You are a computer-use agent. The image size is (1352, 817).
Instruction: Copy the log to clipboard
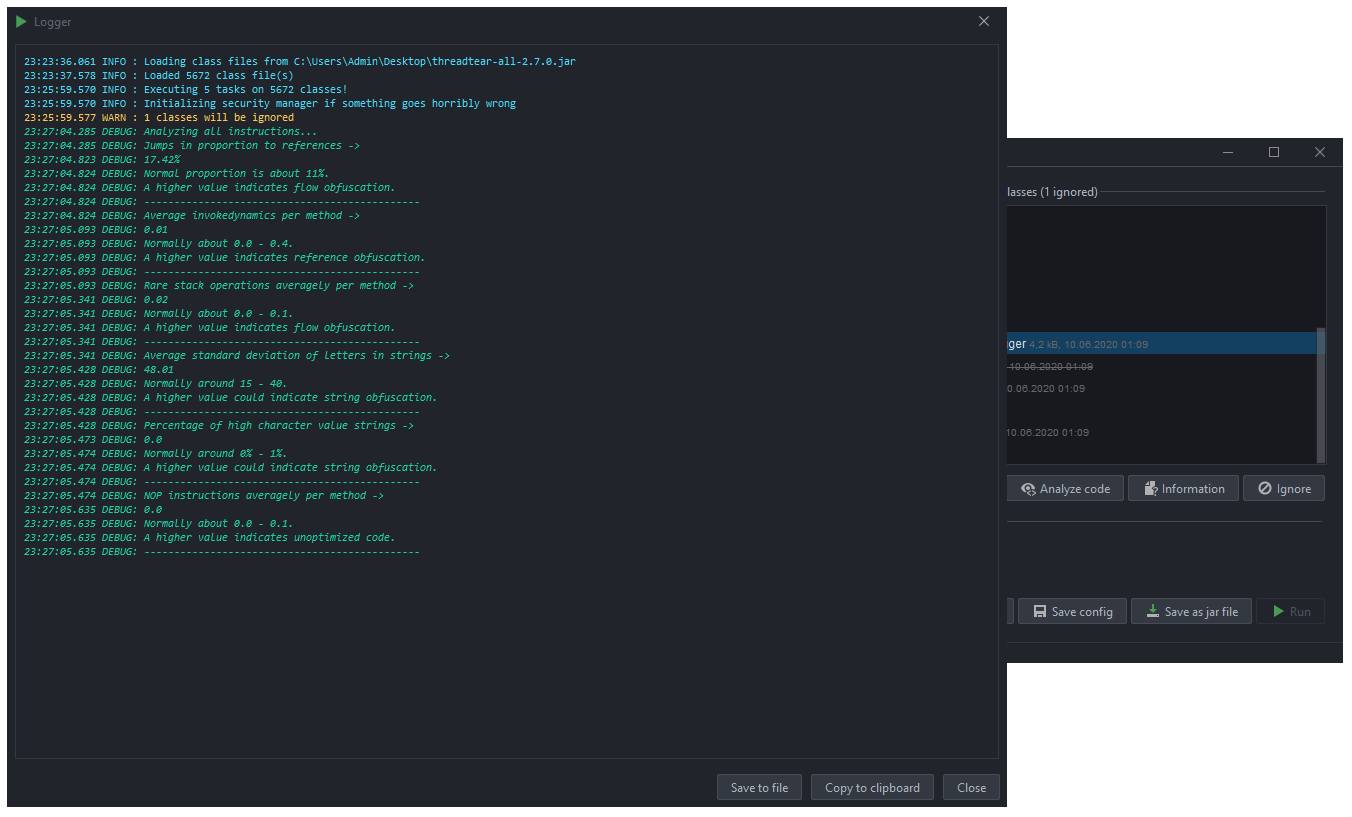click(x=872, y=787)
